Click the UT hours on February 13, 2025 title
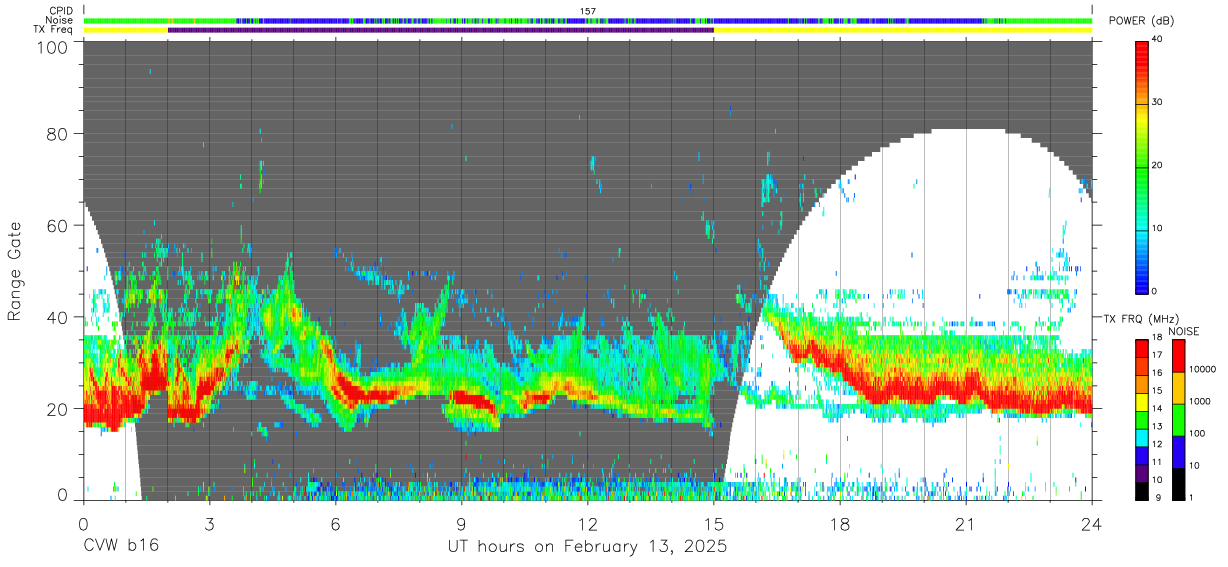Screen dimensions: 1228x567 (x=587, y=546)
